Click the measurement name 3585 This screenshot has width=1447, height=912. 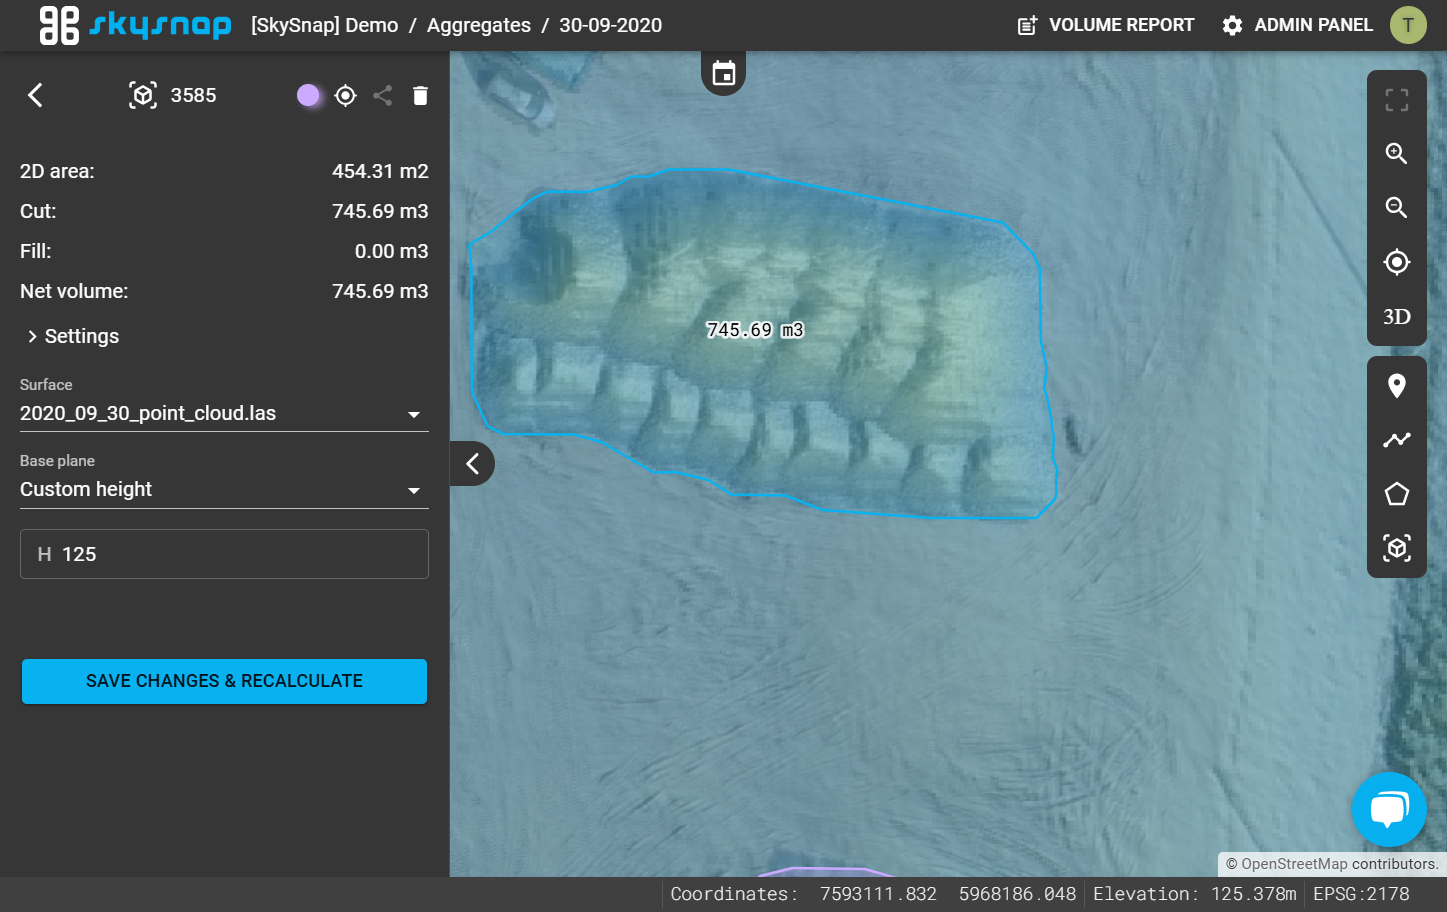pos(193,95)
